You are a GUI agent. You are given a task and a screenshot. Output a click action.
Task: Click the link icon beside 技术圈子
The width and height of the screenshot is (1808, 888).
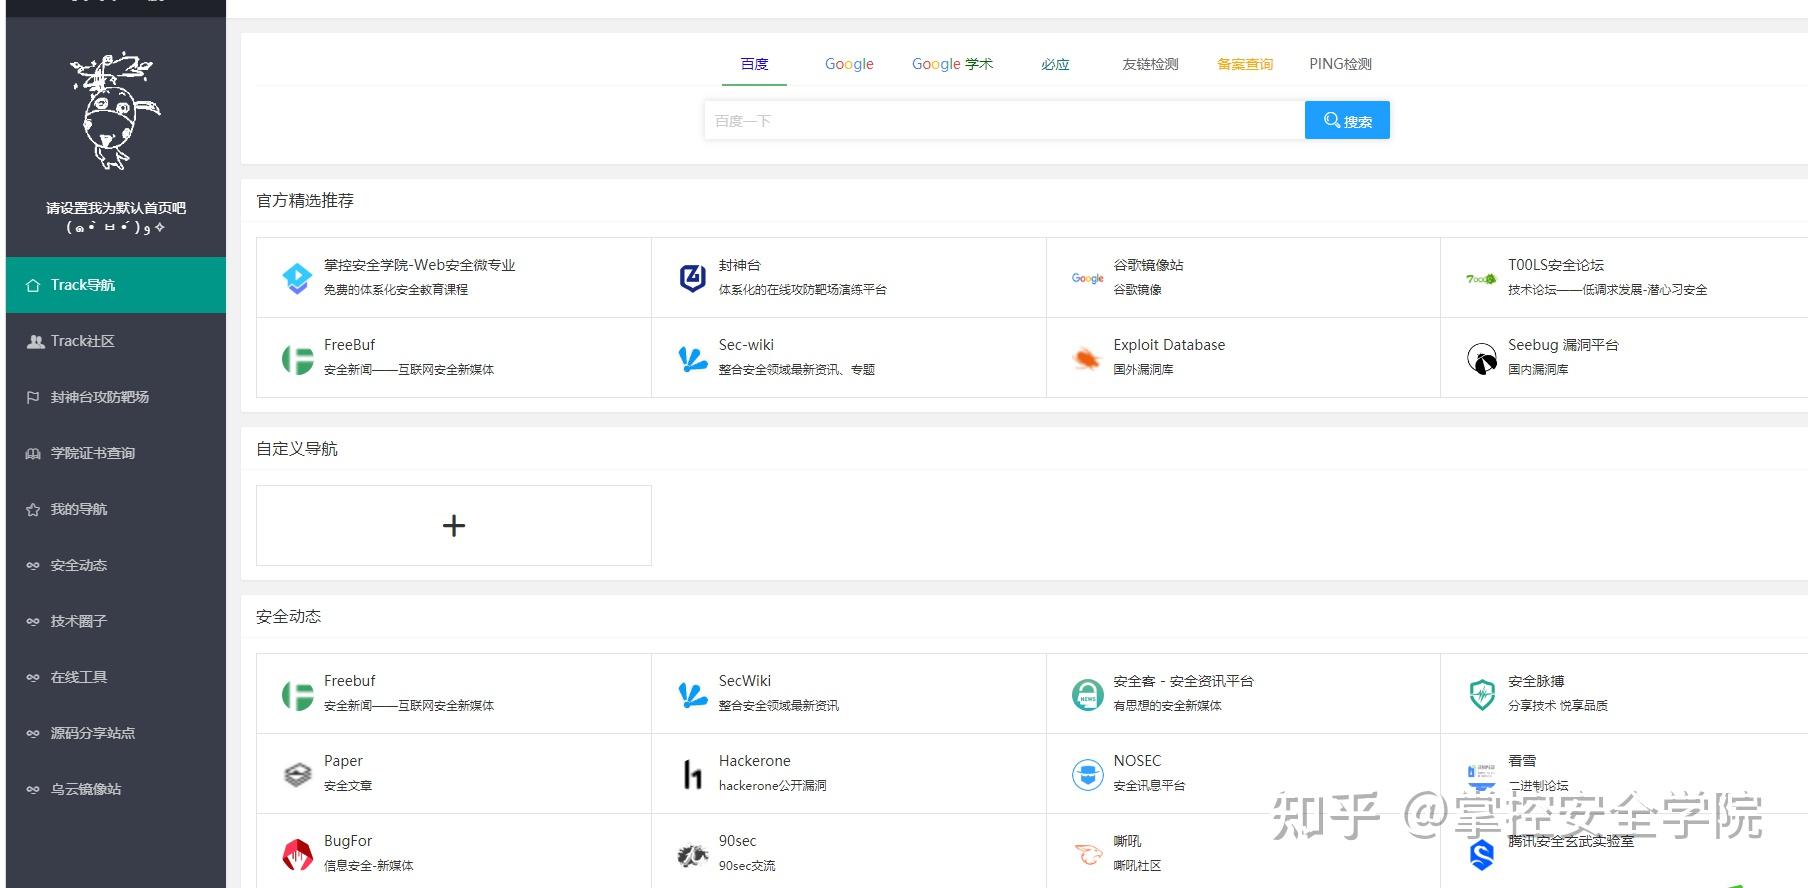pos(33,621)
